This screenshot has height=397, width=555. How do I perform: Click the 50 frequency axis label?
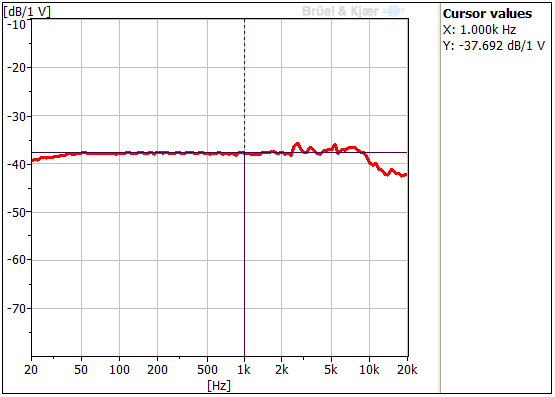click(x=81, y=370)
